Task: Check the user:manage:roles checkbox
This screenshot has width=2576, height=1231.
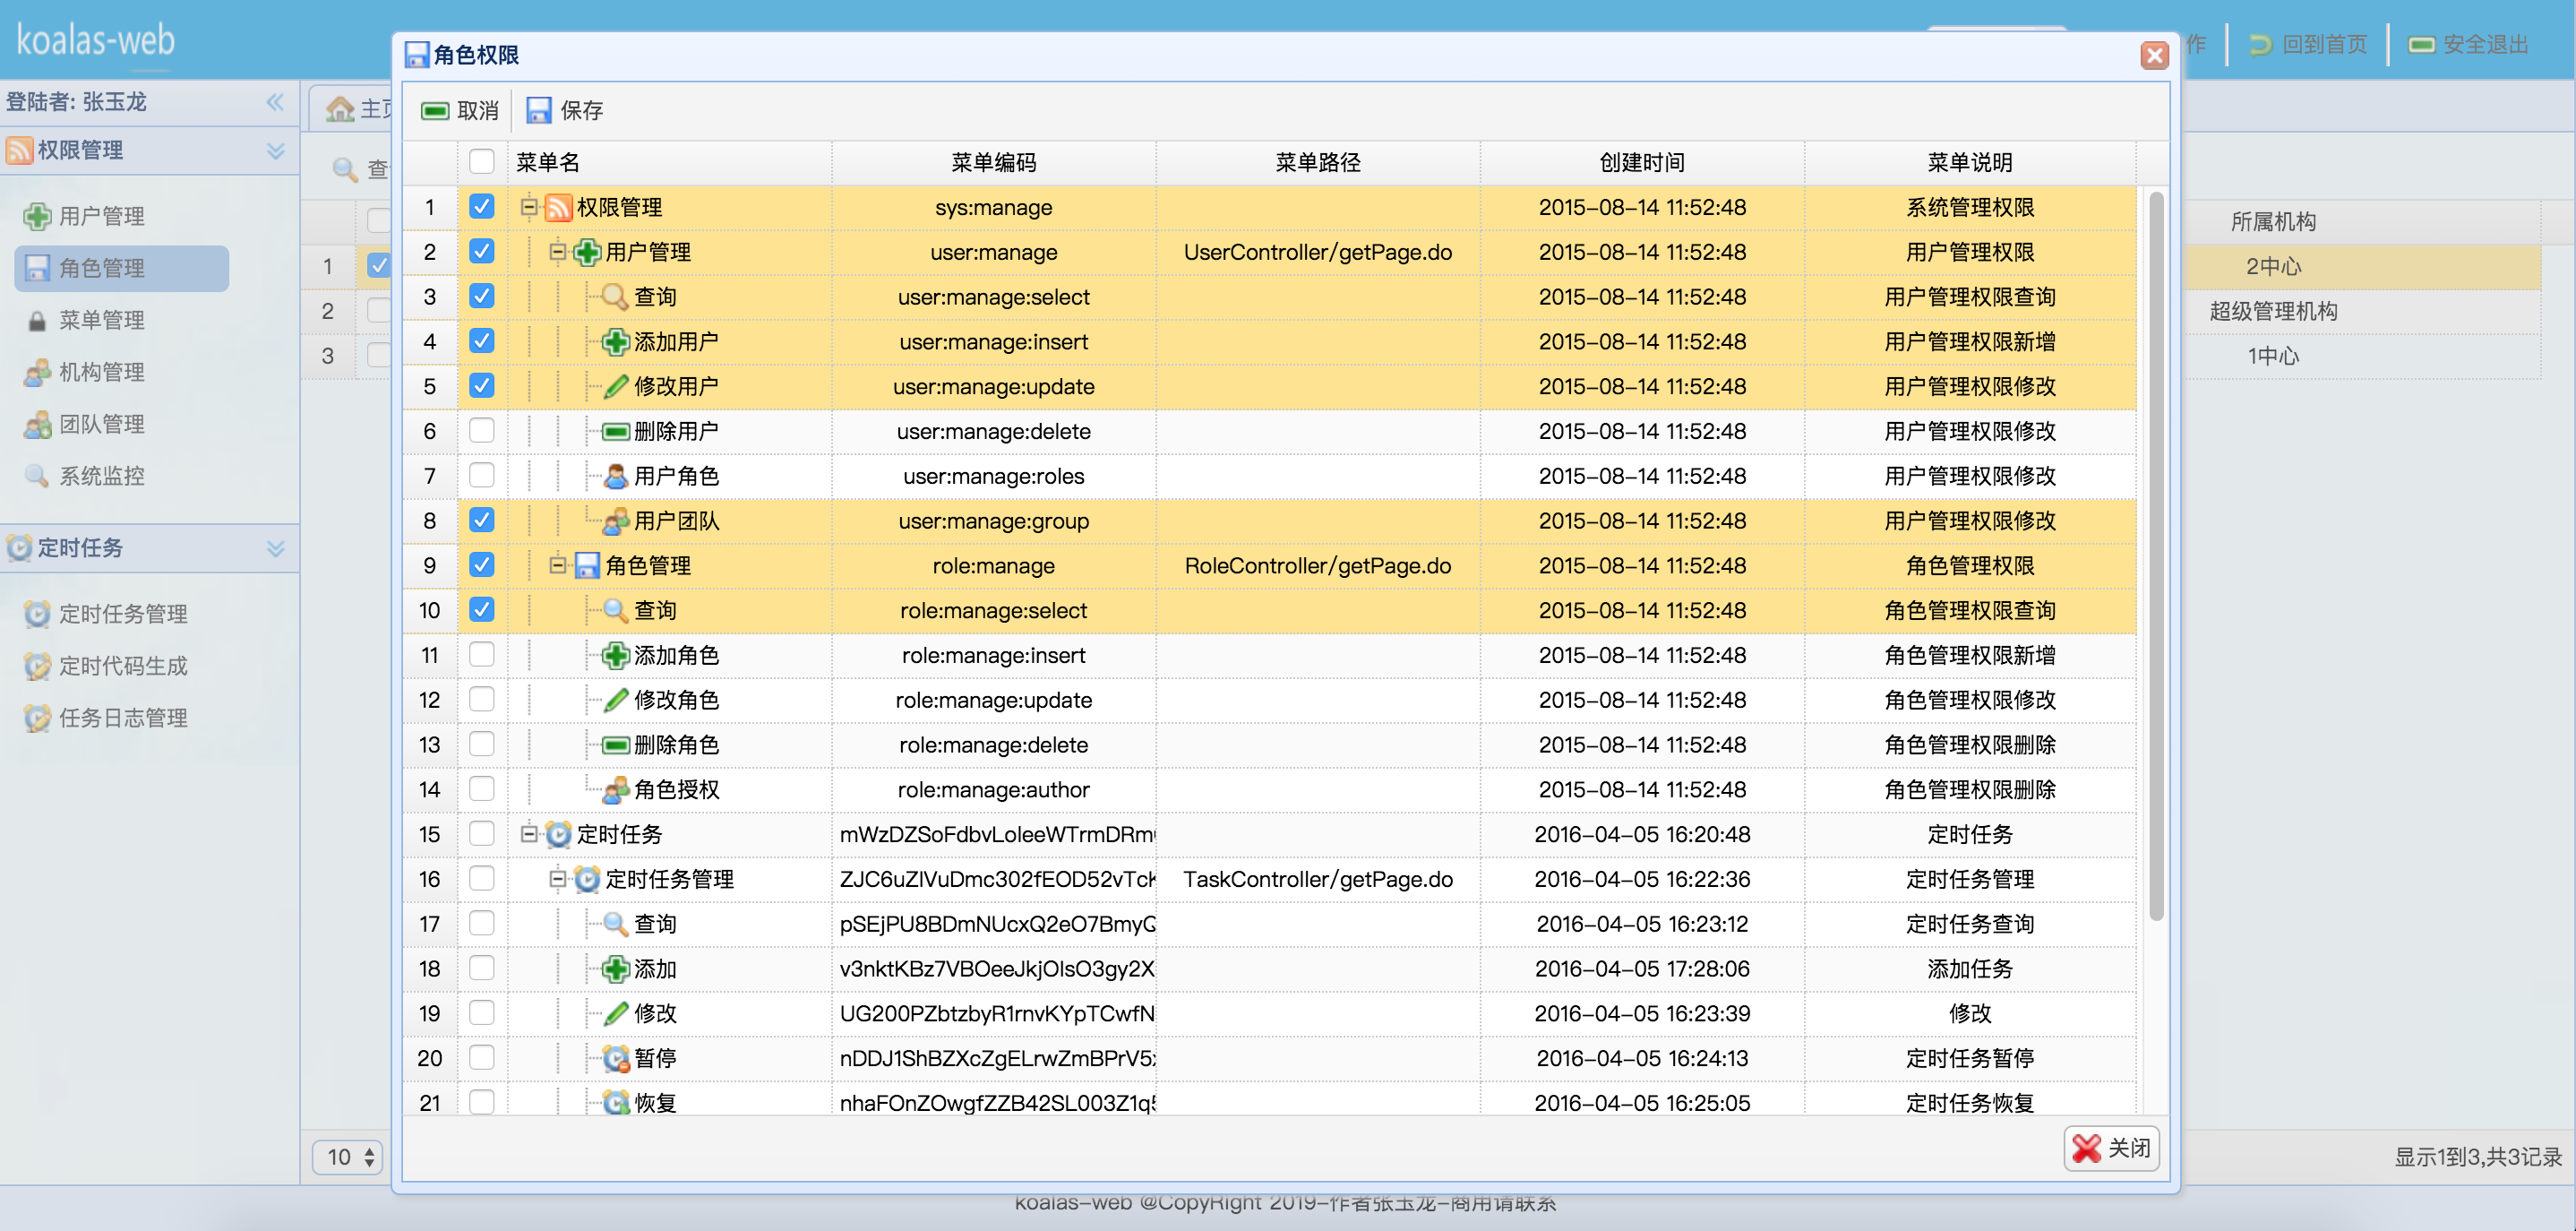Action: (482, 475)
